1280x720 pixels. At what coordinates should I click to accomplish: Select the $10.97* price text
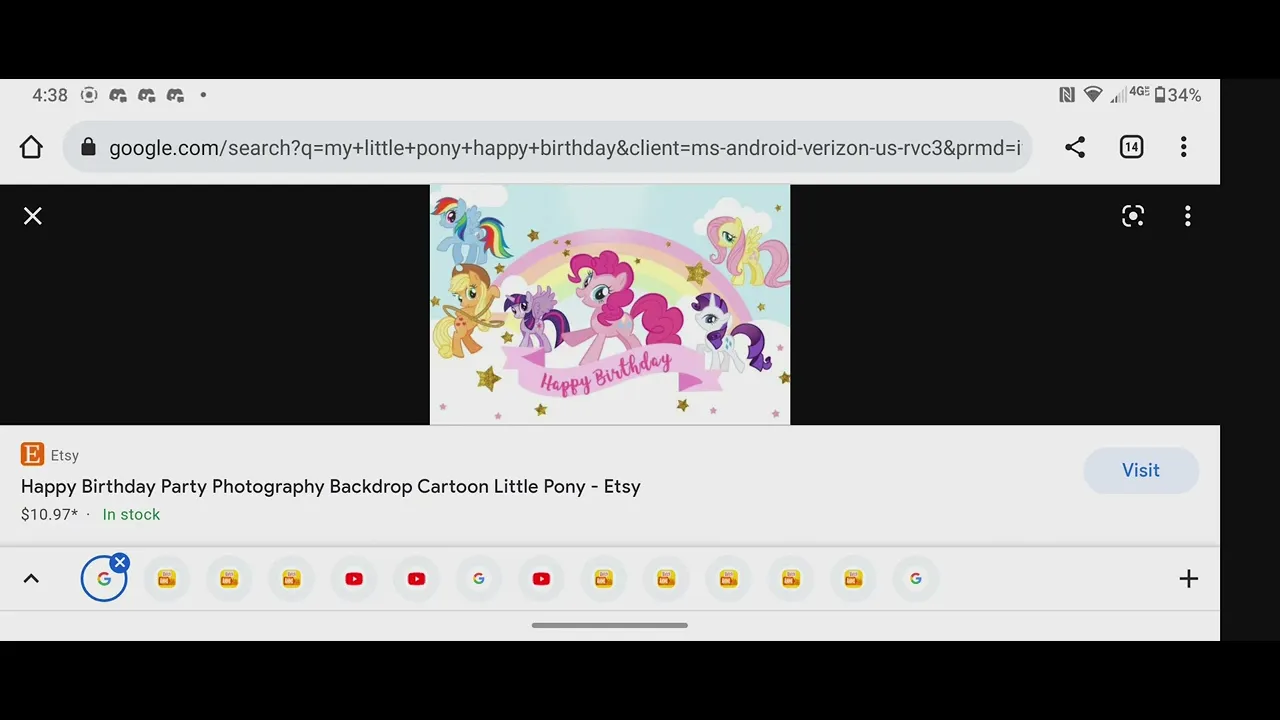click(49, 515)
